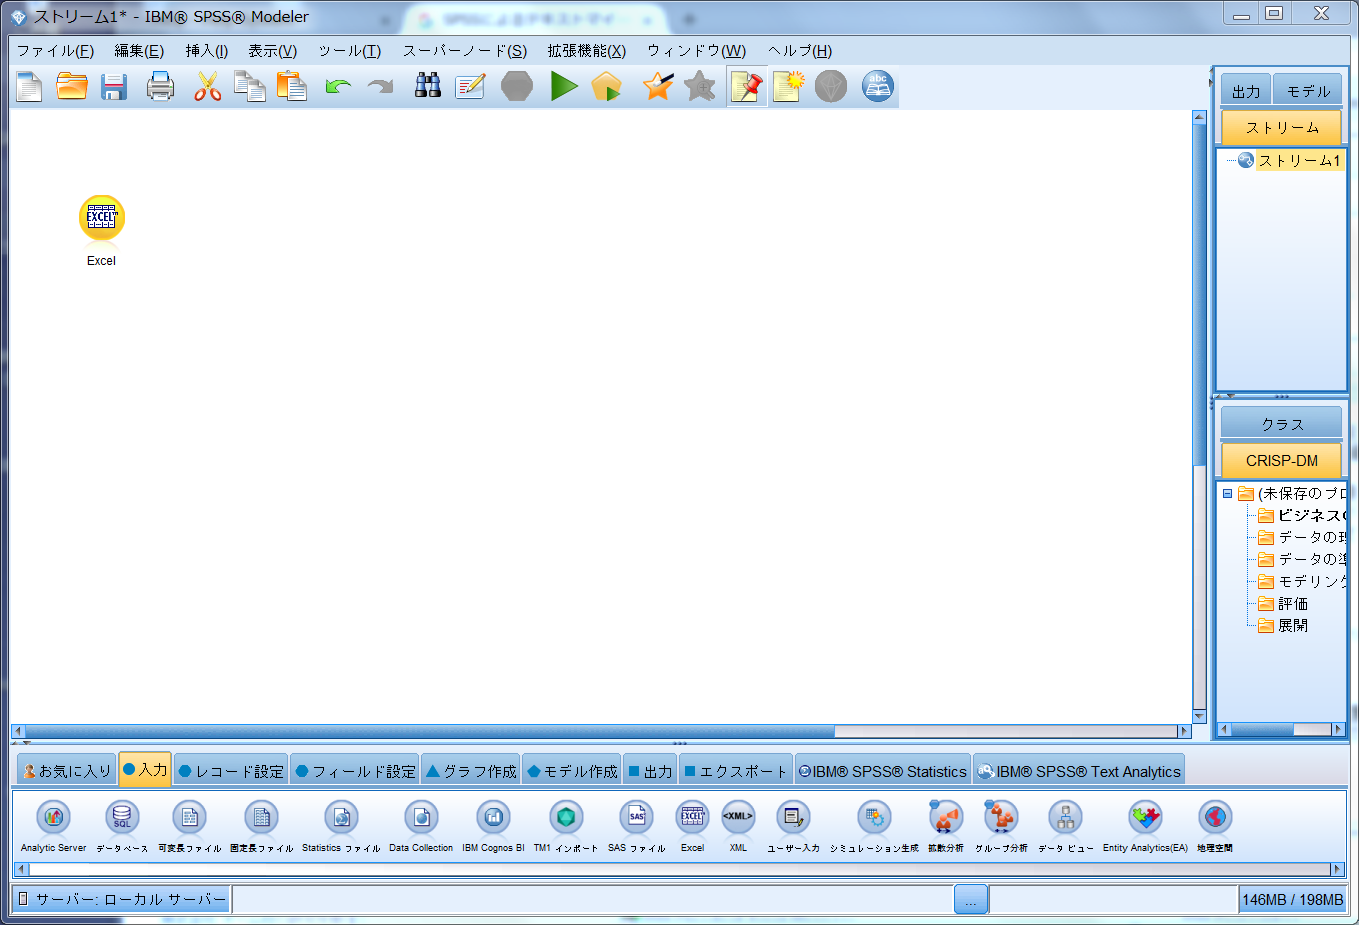The image size is (1359, 925).
Task: Search for nodes with the binoculars icon
Action: click(x=428, y=87)
